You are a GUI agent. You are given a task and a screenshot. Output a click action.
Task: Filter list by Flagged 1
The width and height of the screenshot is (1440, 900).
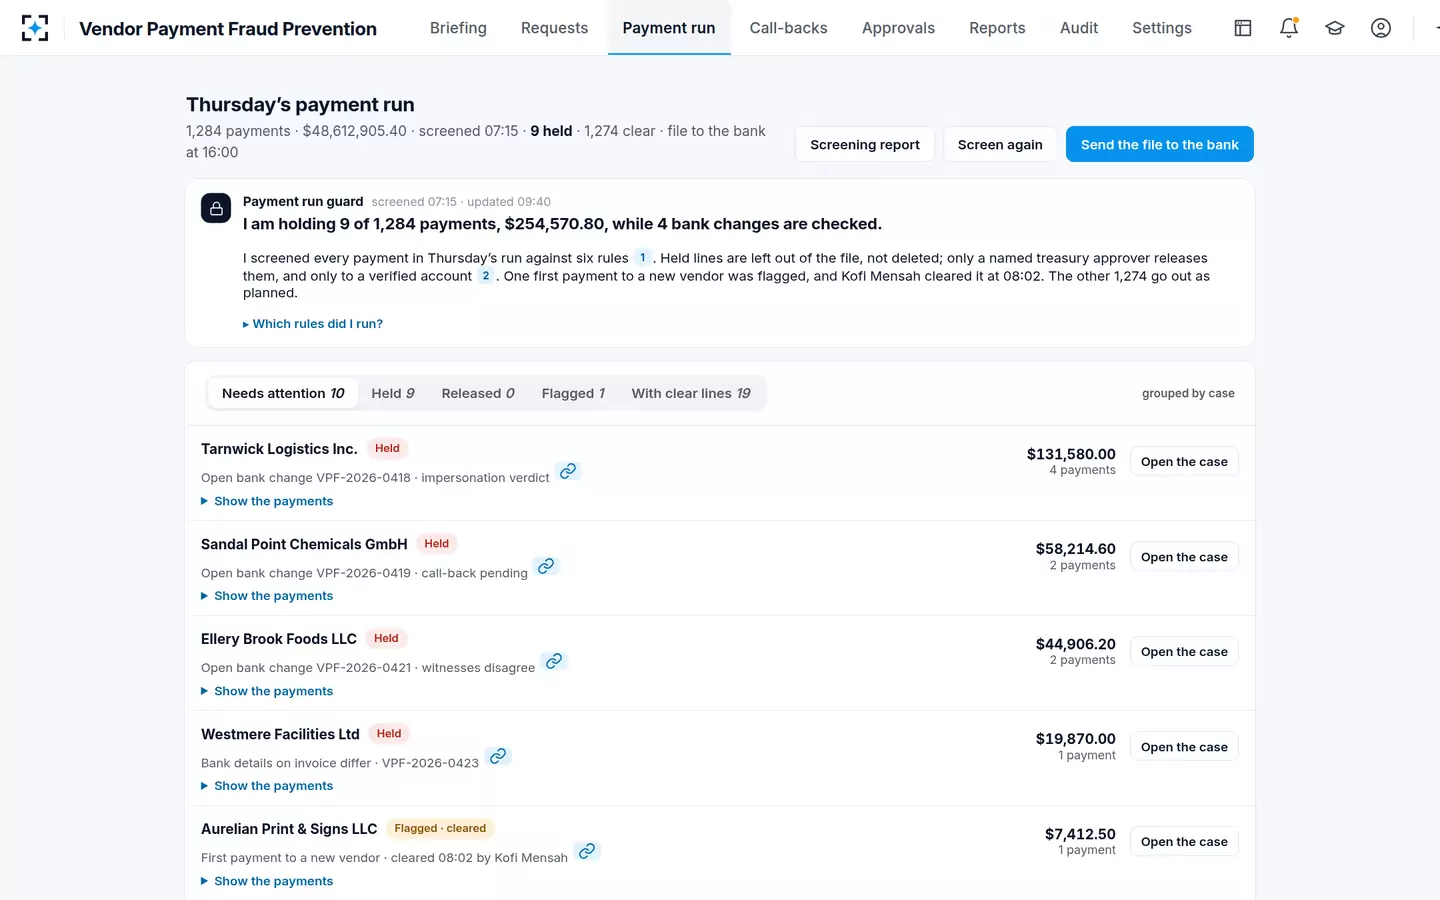click(x=573, y=393)
